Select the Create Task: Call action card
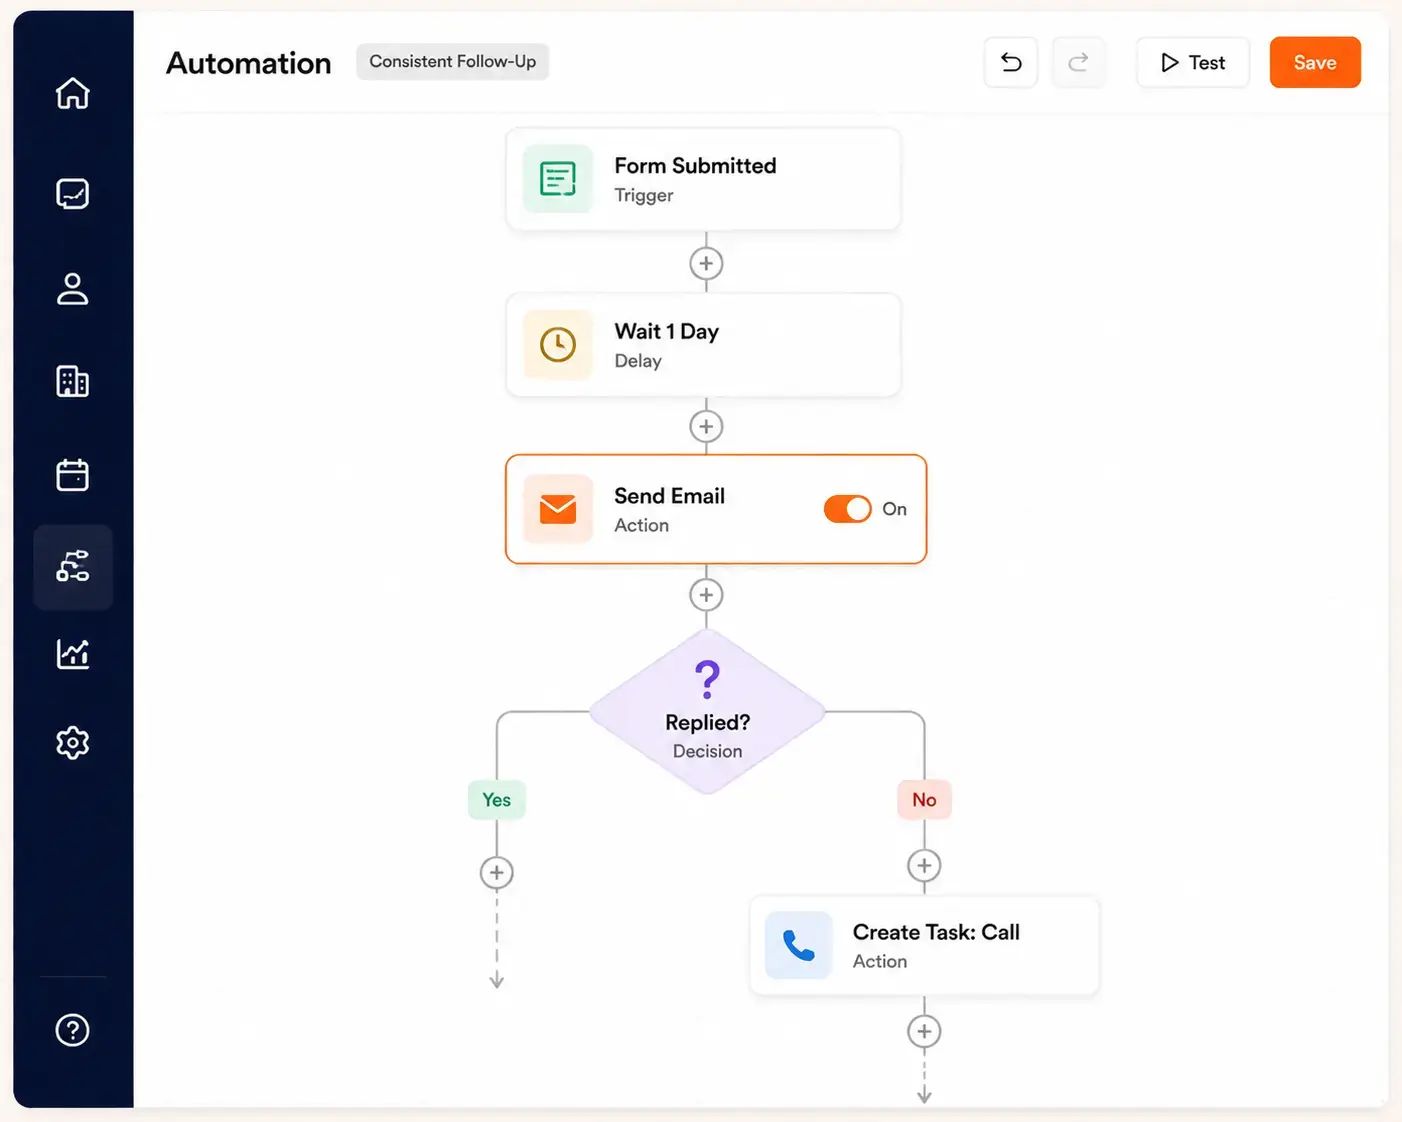 [925, 946]
